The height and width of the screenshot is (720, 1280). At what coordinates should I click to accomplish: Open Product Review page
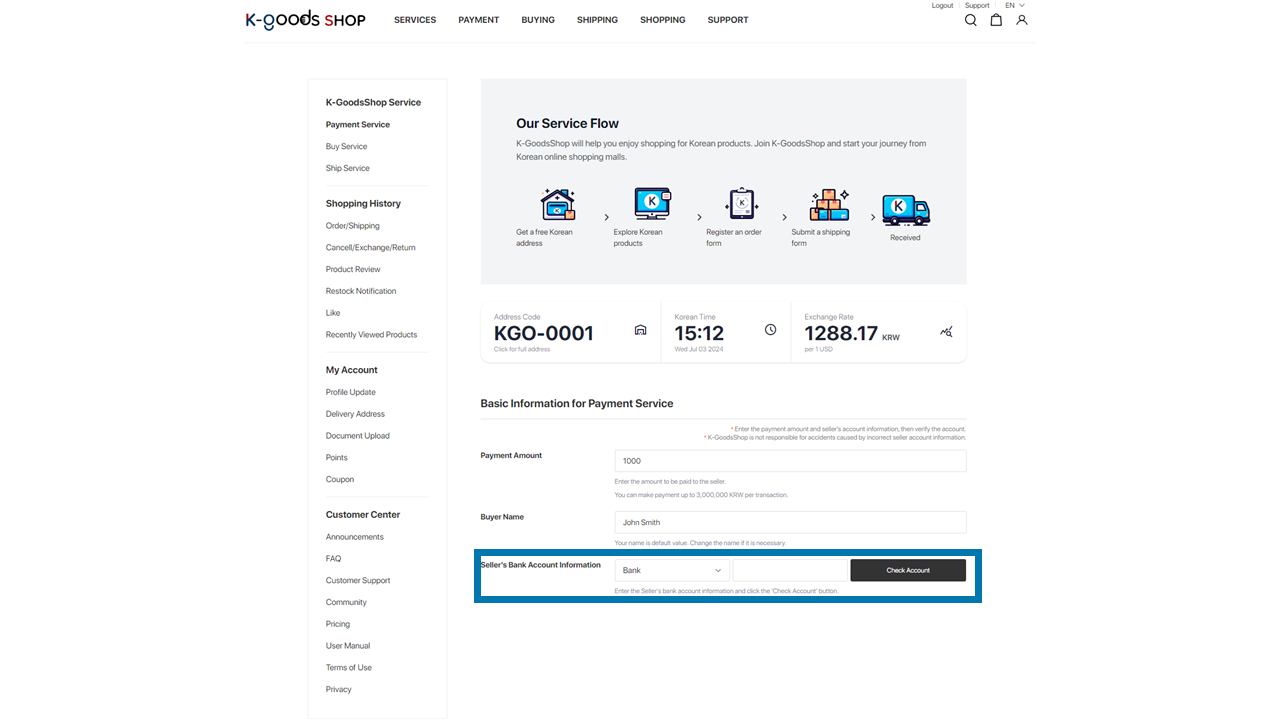(353, 270)
